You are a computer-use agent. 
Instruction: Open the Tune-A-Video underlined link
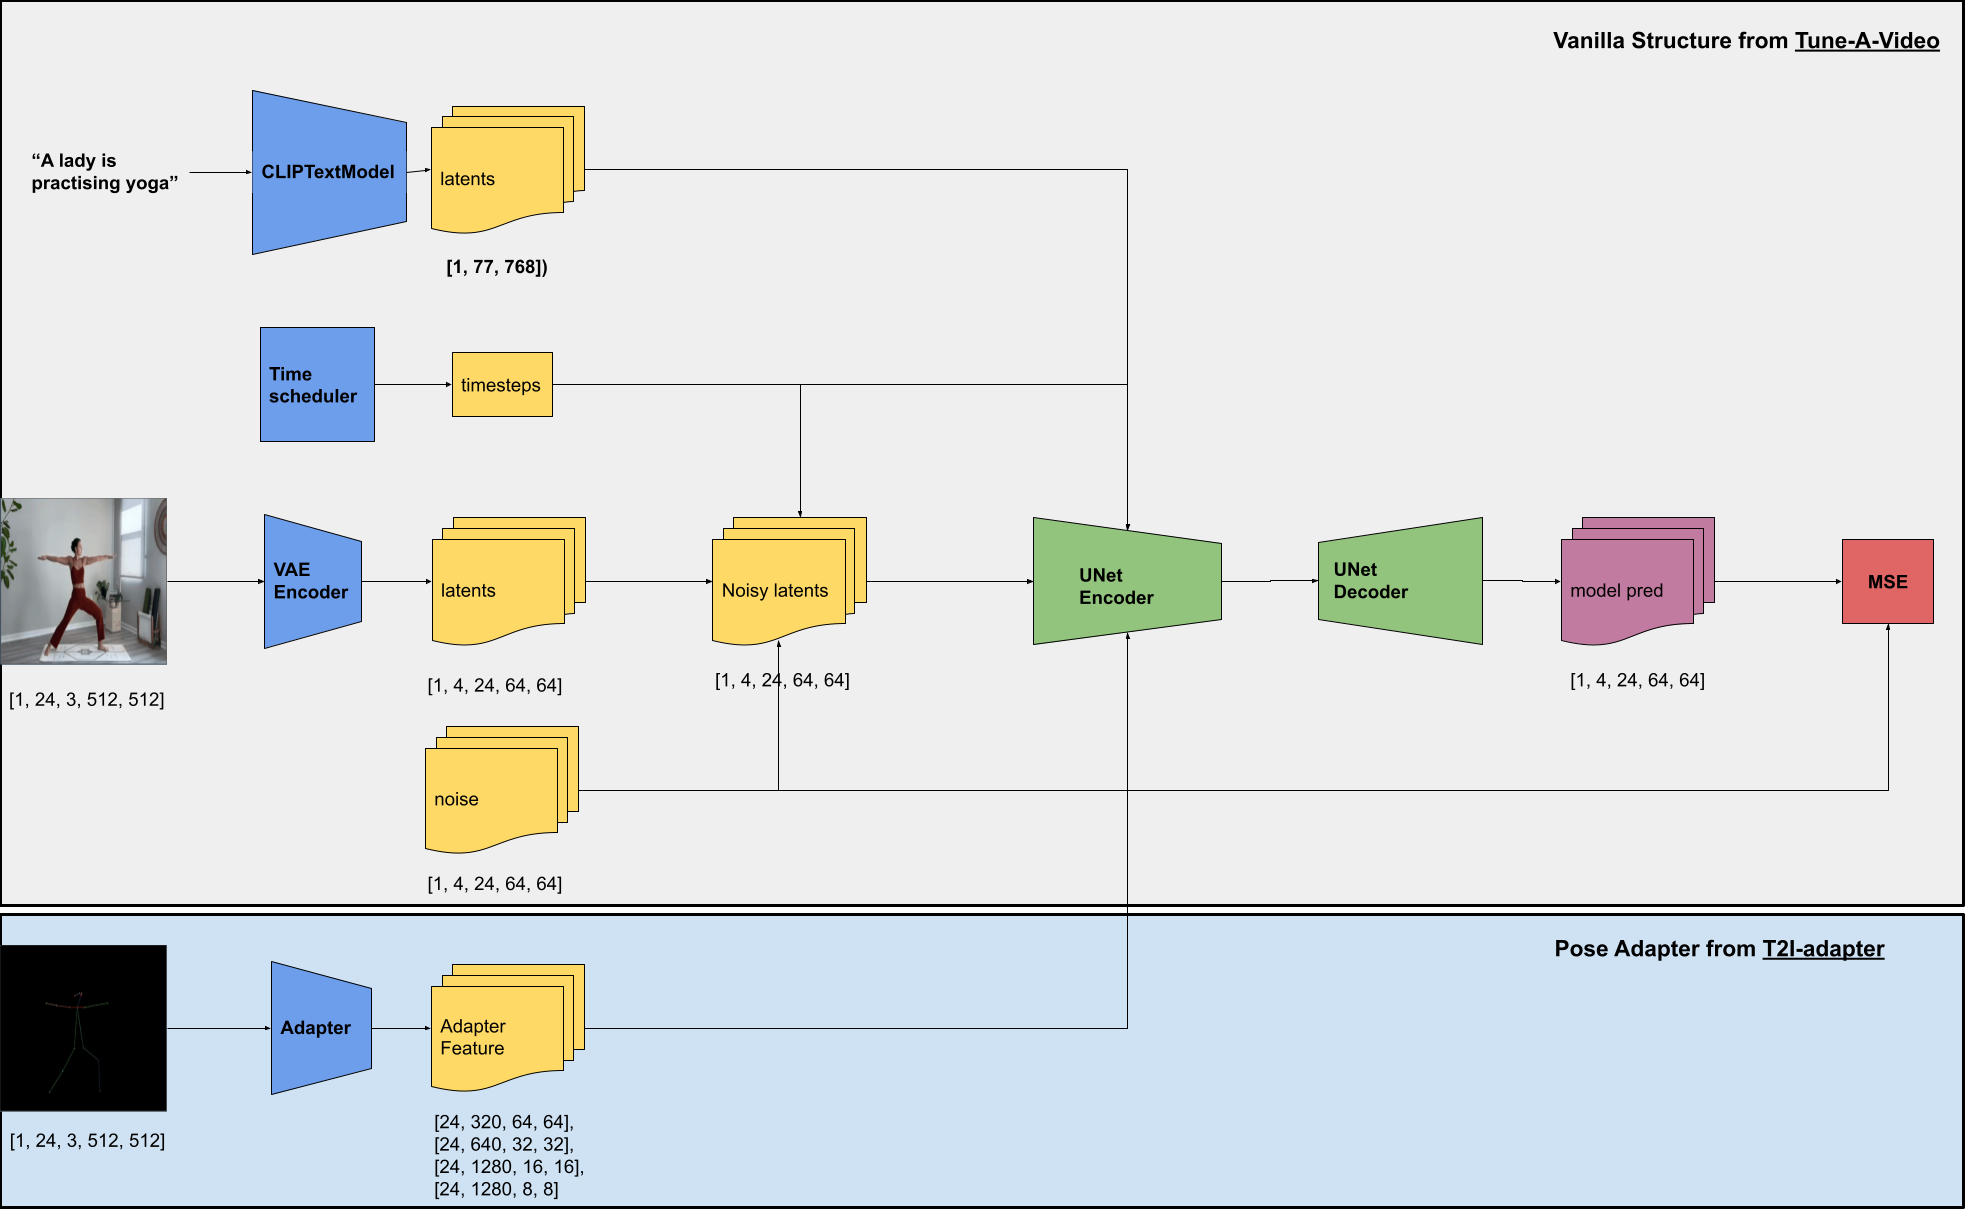tap(1866, 41)
